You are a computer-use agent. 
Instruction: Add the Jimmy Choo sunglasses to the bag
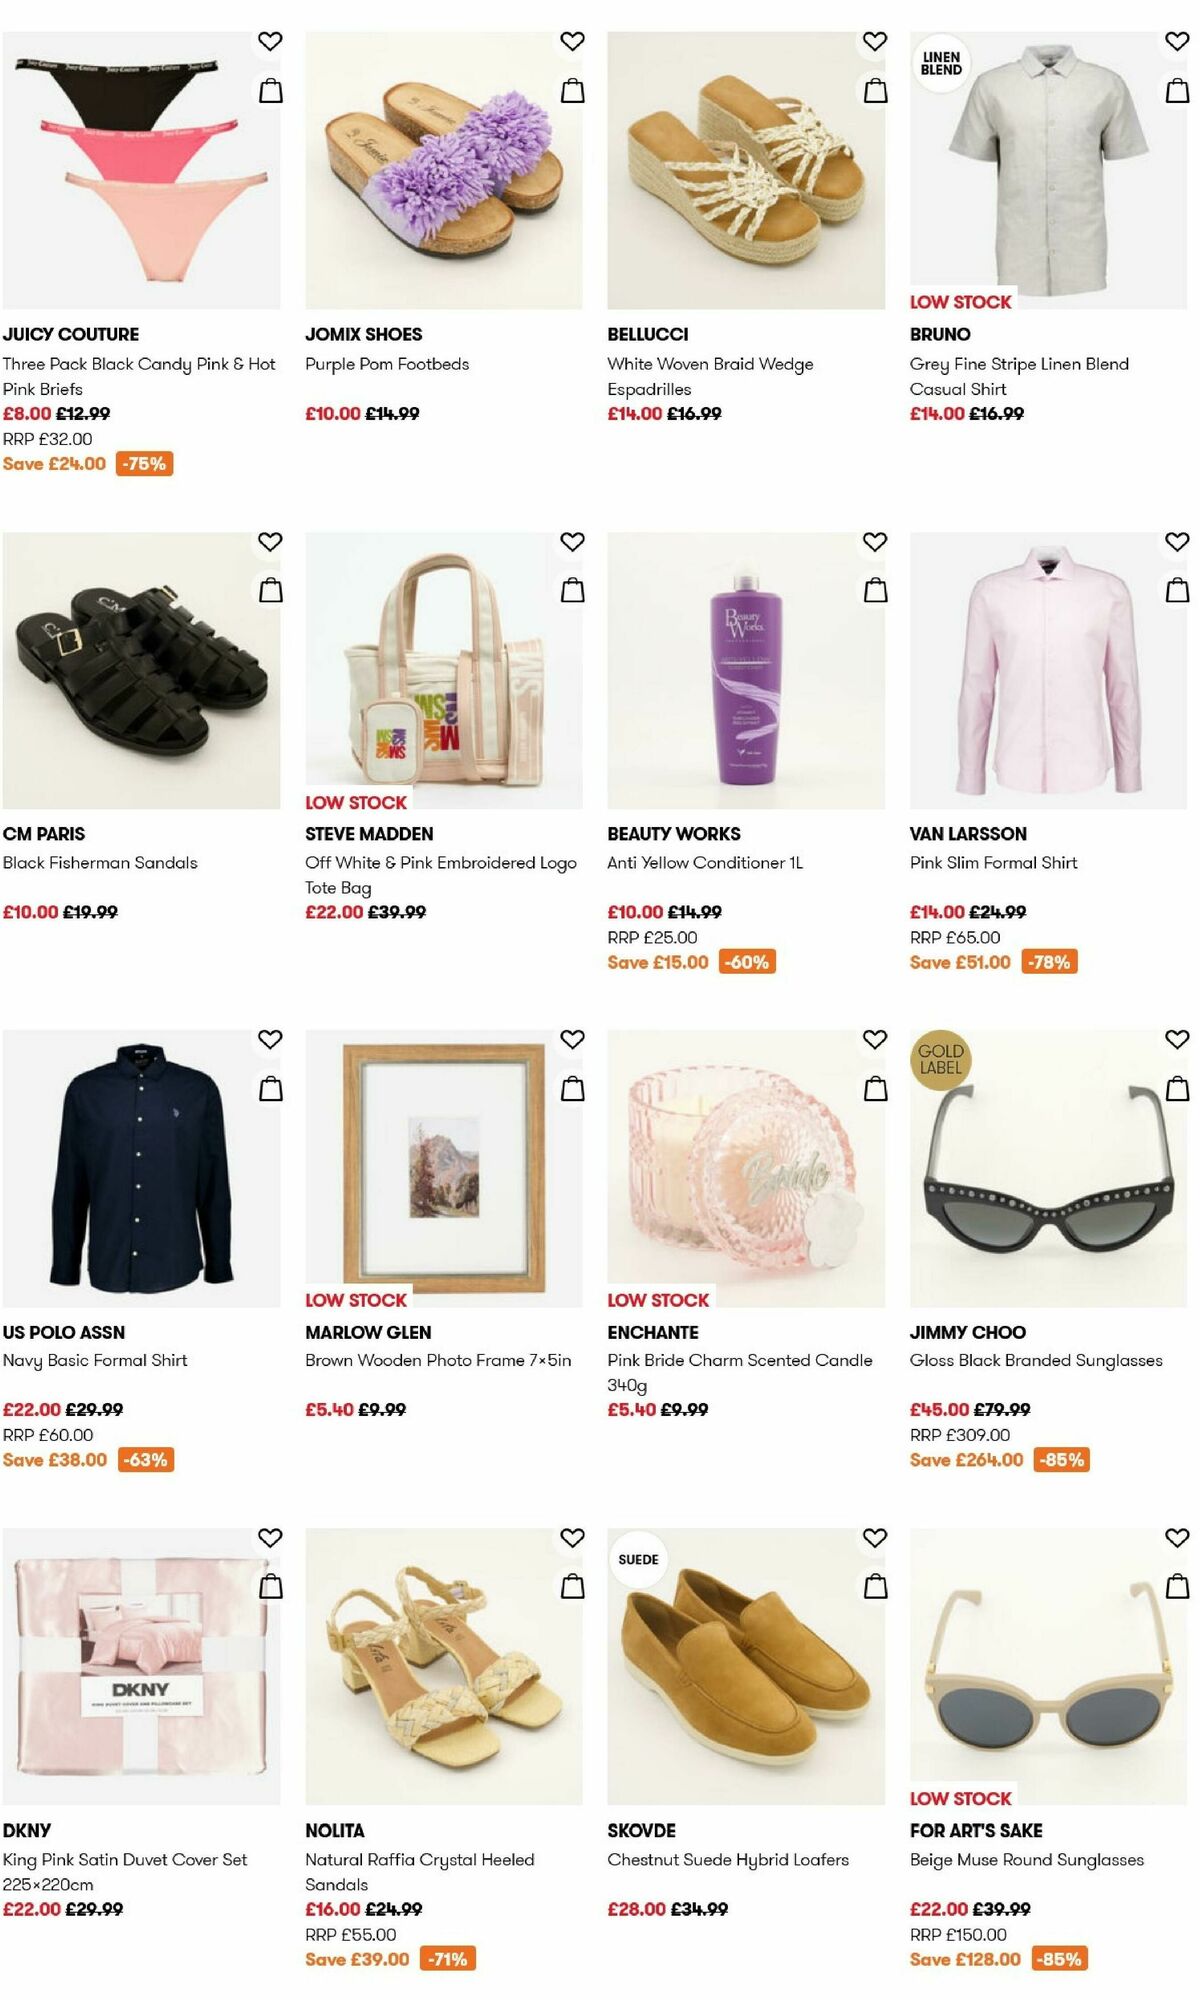tap(1177, 1088)
